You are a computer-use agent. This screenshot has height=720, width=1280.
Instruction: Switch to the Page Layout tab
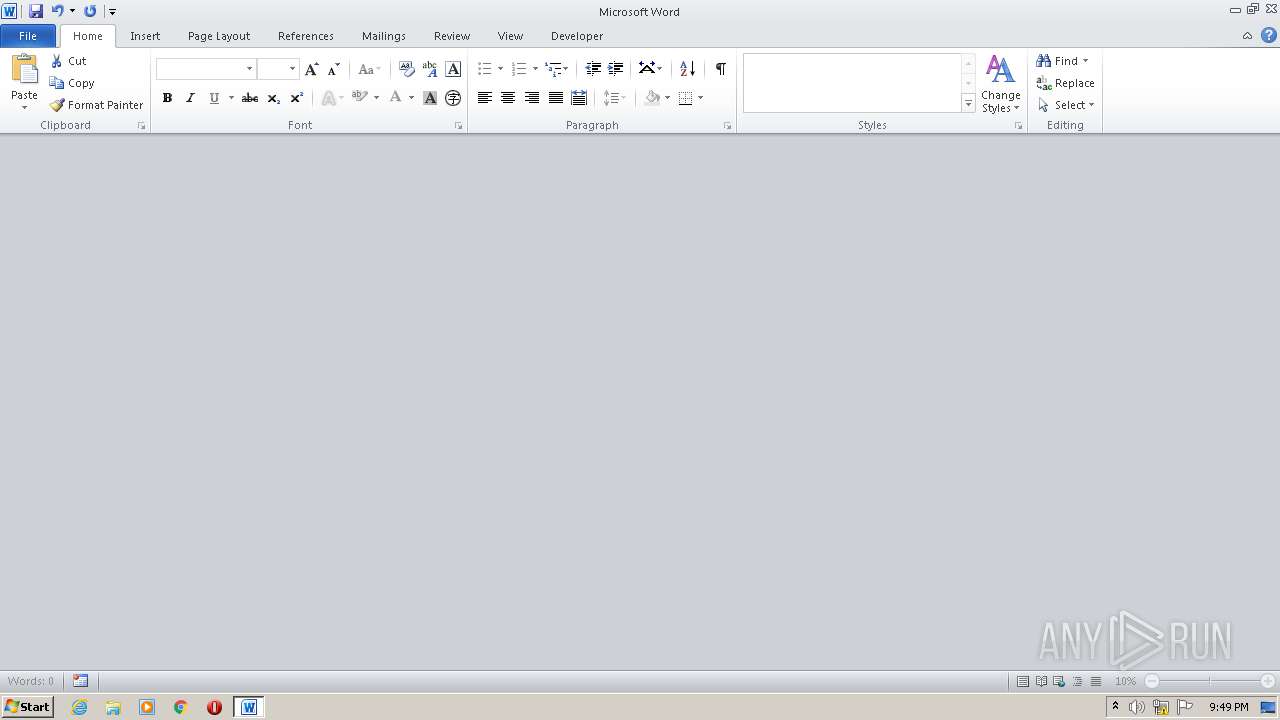[219, 36]
